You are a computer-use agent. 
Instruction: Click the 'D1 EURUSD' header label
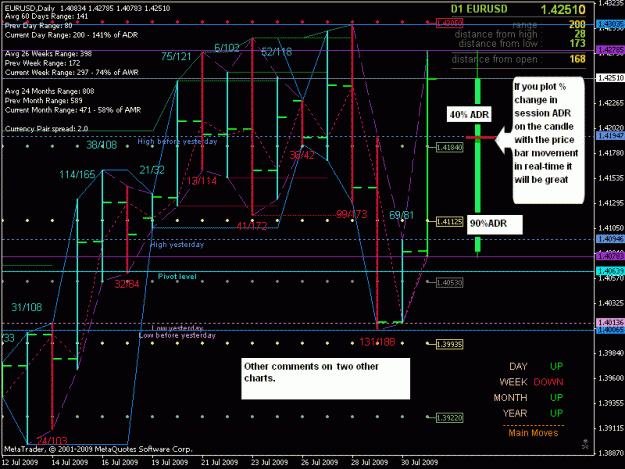pyautogui.click(x=479, y=9)
